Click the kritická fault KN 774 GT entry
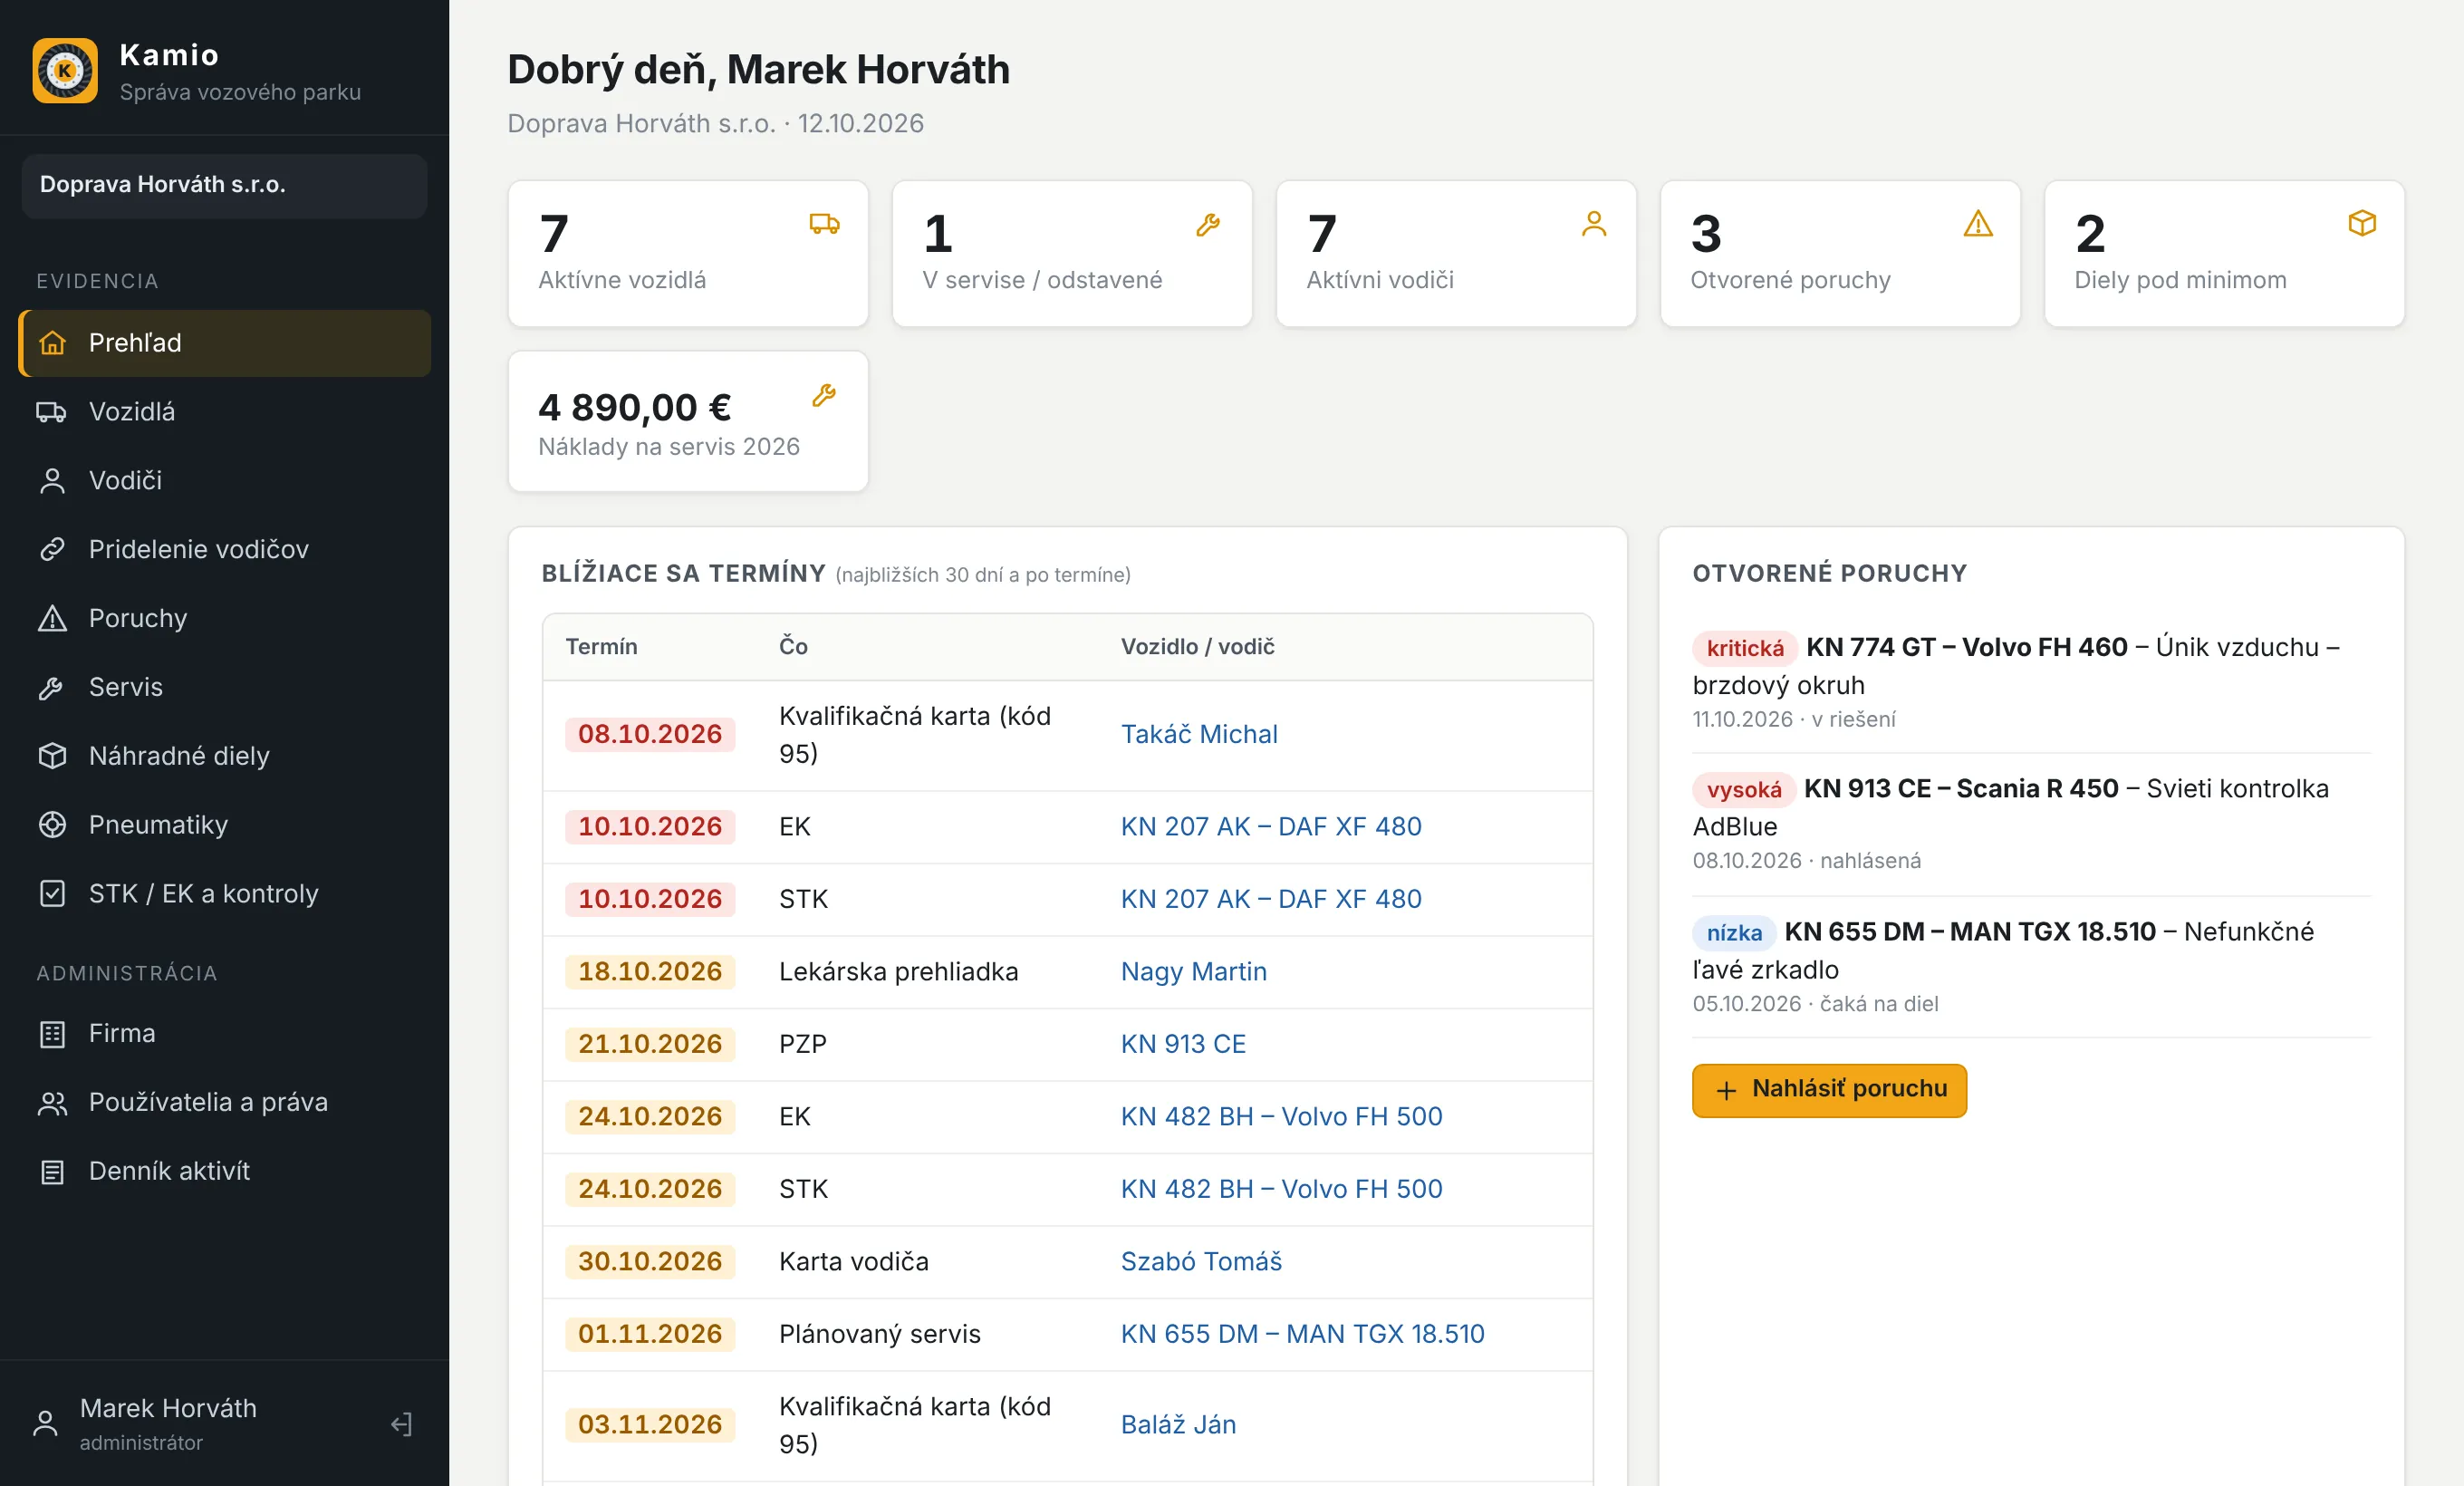The width and height of the screenshot is (2464, 1486). (x=2031, y=682)
